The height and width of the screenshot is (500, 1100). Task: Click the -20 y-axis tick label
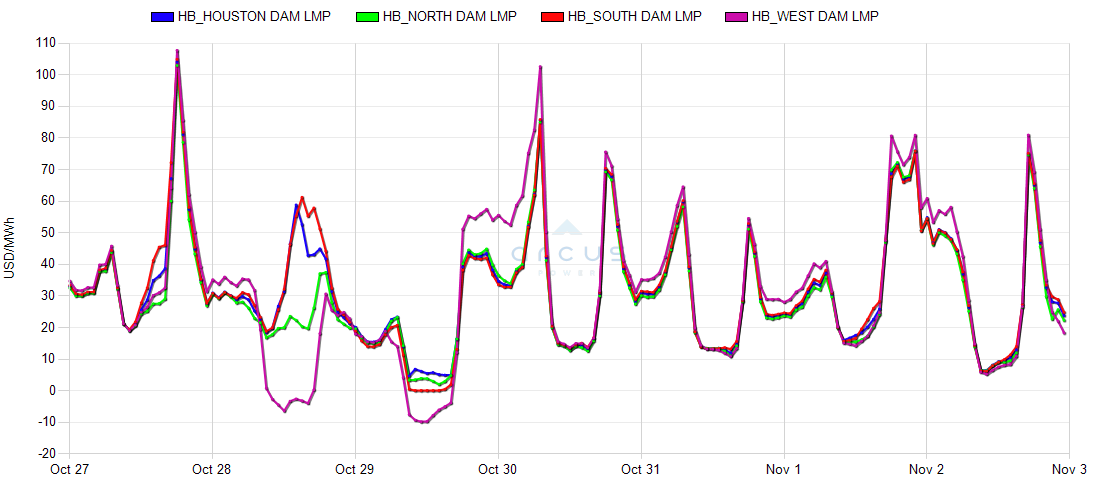45,454
